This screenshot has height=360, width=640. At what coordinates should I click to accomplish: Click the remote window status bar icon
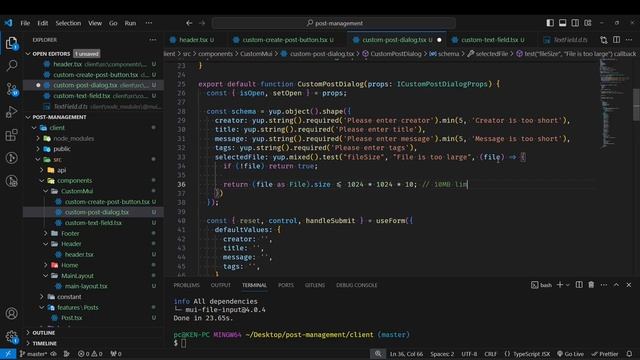click(x=8, y=354)
